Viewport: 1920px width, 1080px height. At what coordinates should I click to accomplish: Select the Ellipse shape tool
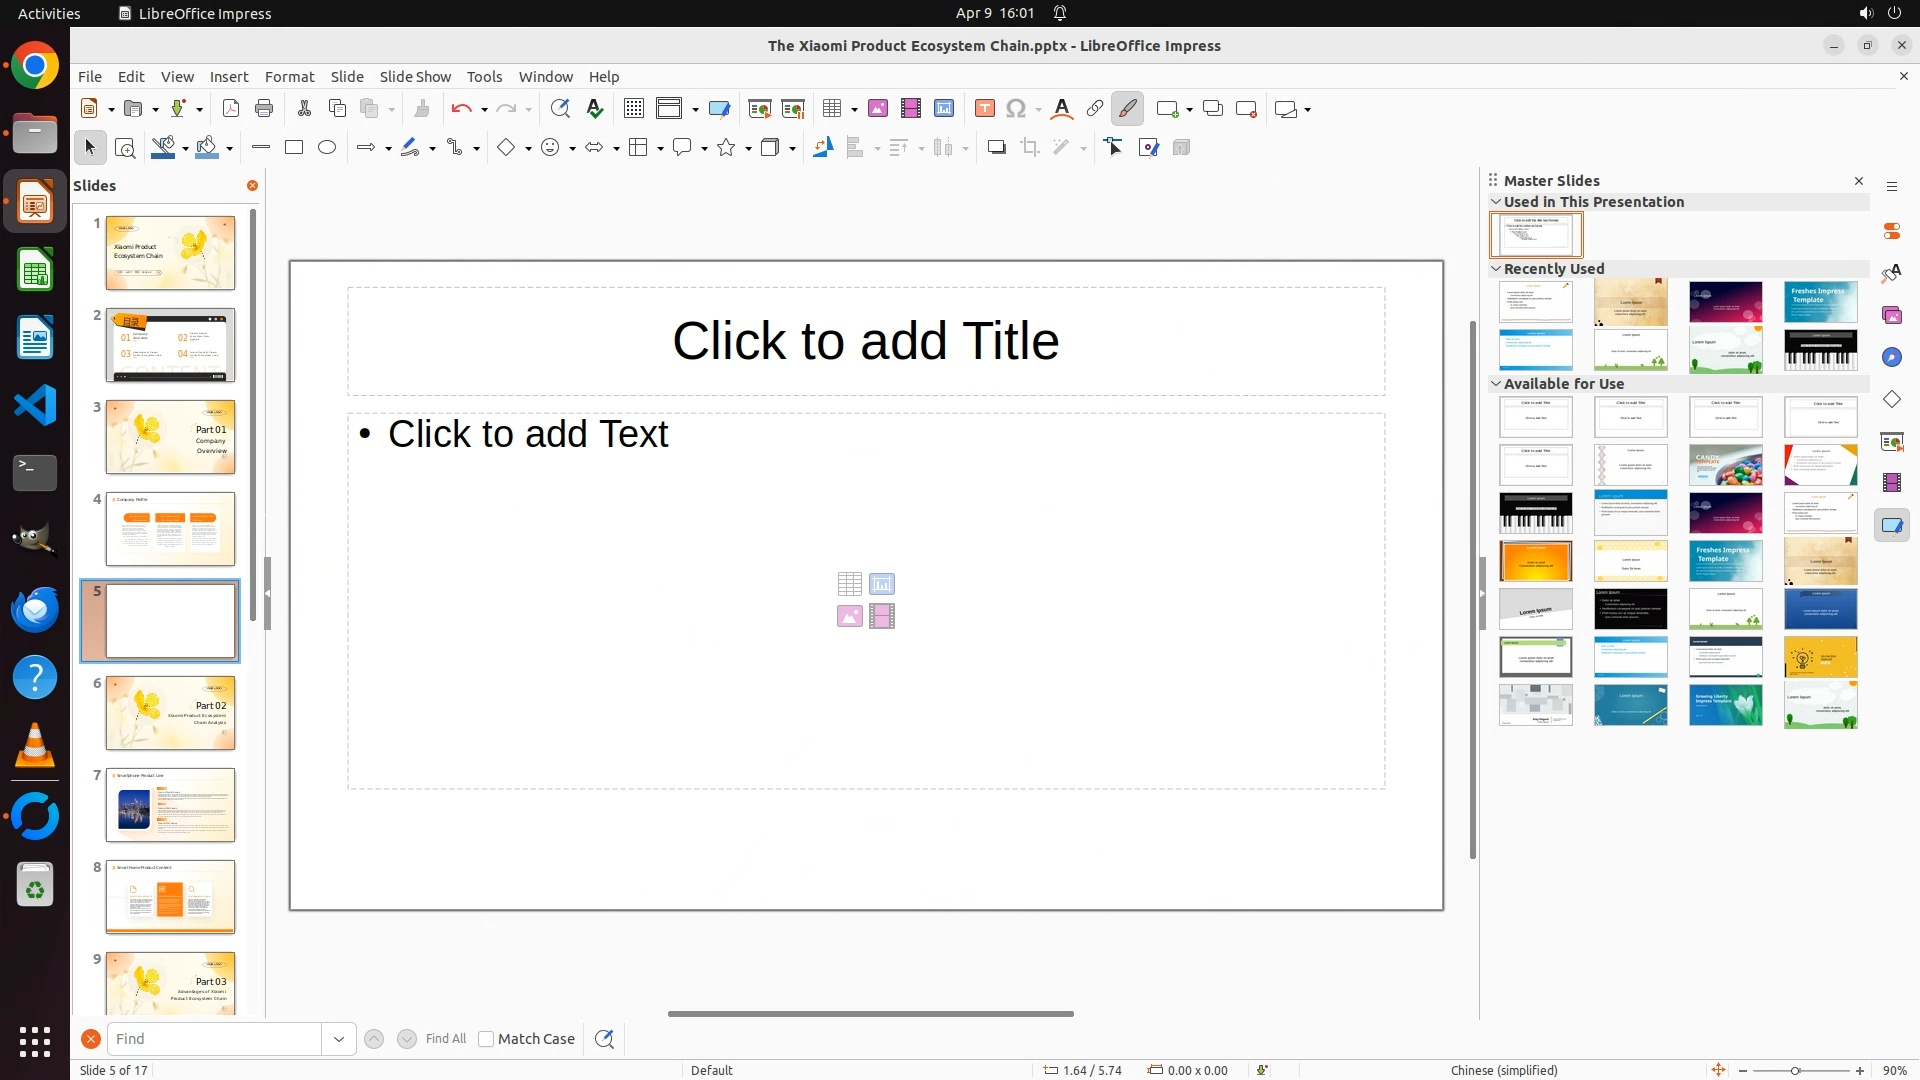coord(327,147)
